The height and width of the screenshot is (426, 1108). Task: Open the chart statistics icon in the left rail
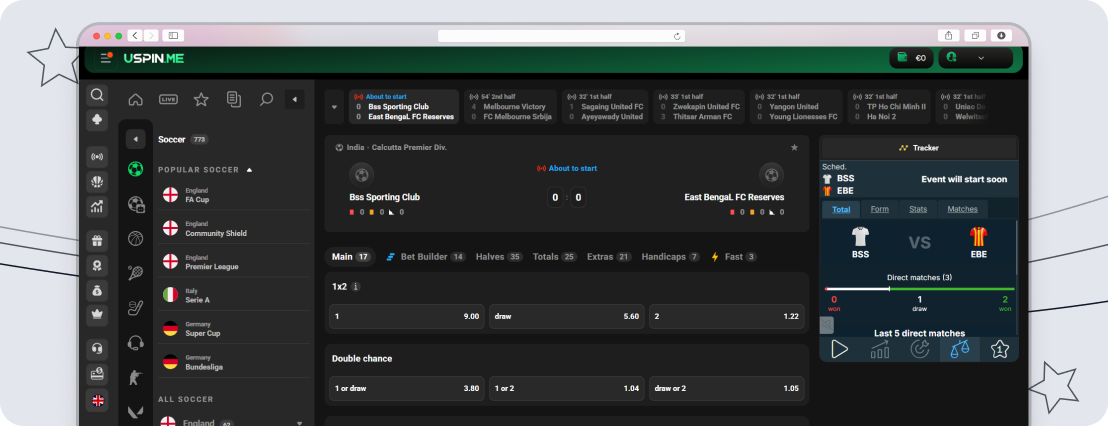click(x=98, y=206)
